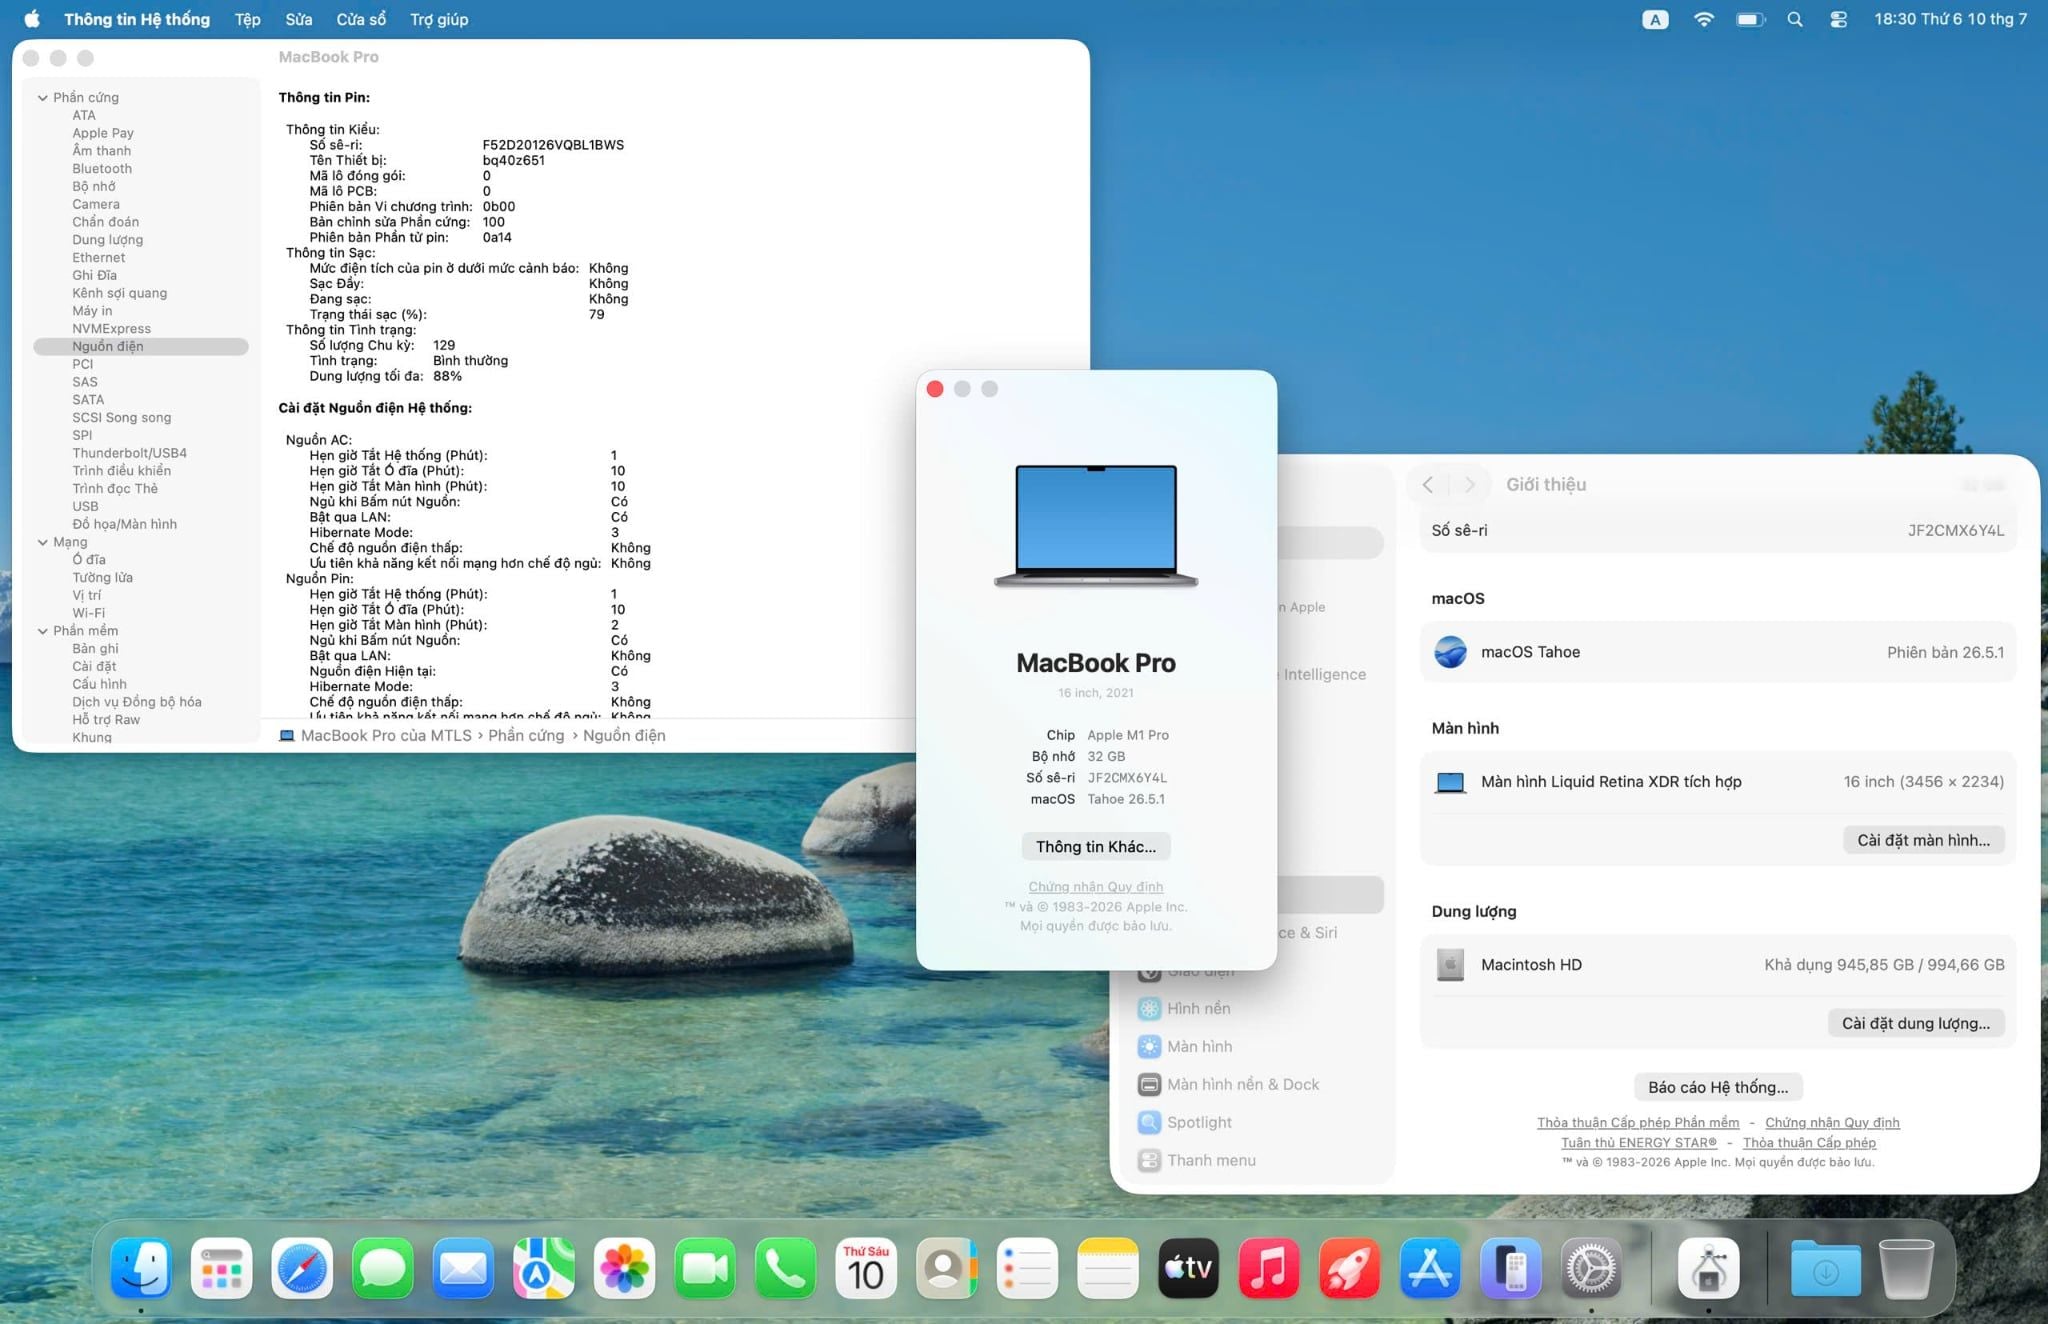Screen dimensions: 2048x1324
Task: Open Thanh menu in System Settings sidebar
Action: [x=1211, y=1161]
